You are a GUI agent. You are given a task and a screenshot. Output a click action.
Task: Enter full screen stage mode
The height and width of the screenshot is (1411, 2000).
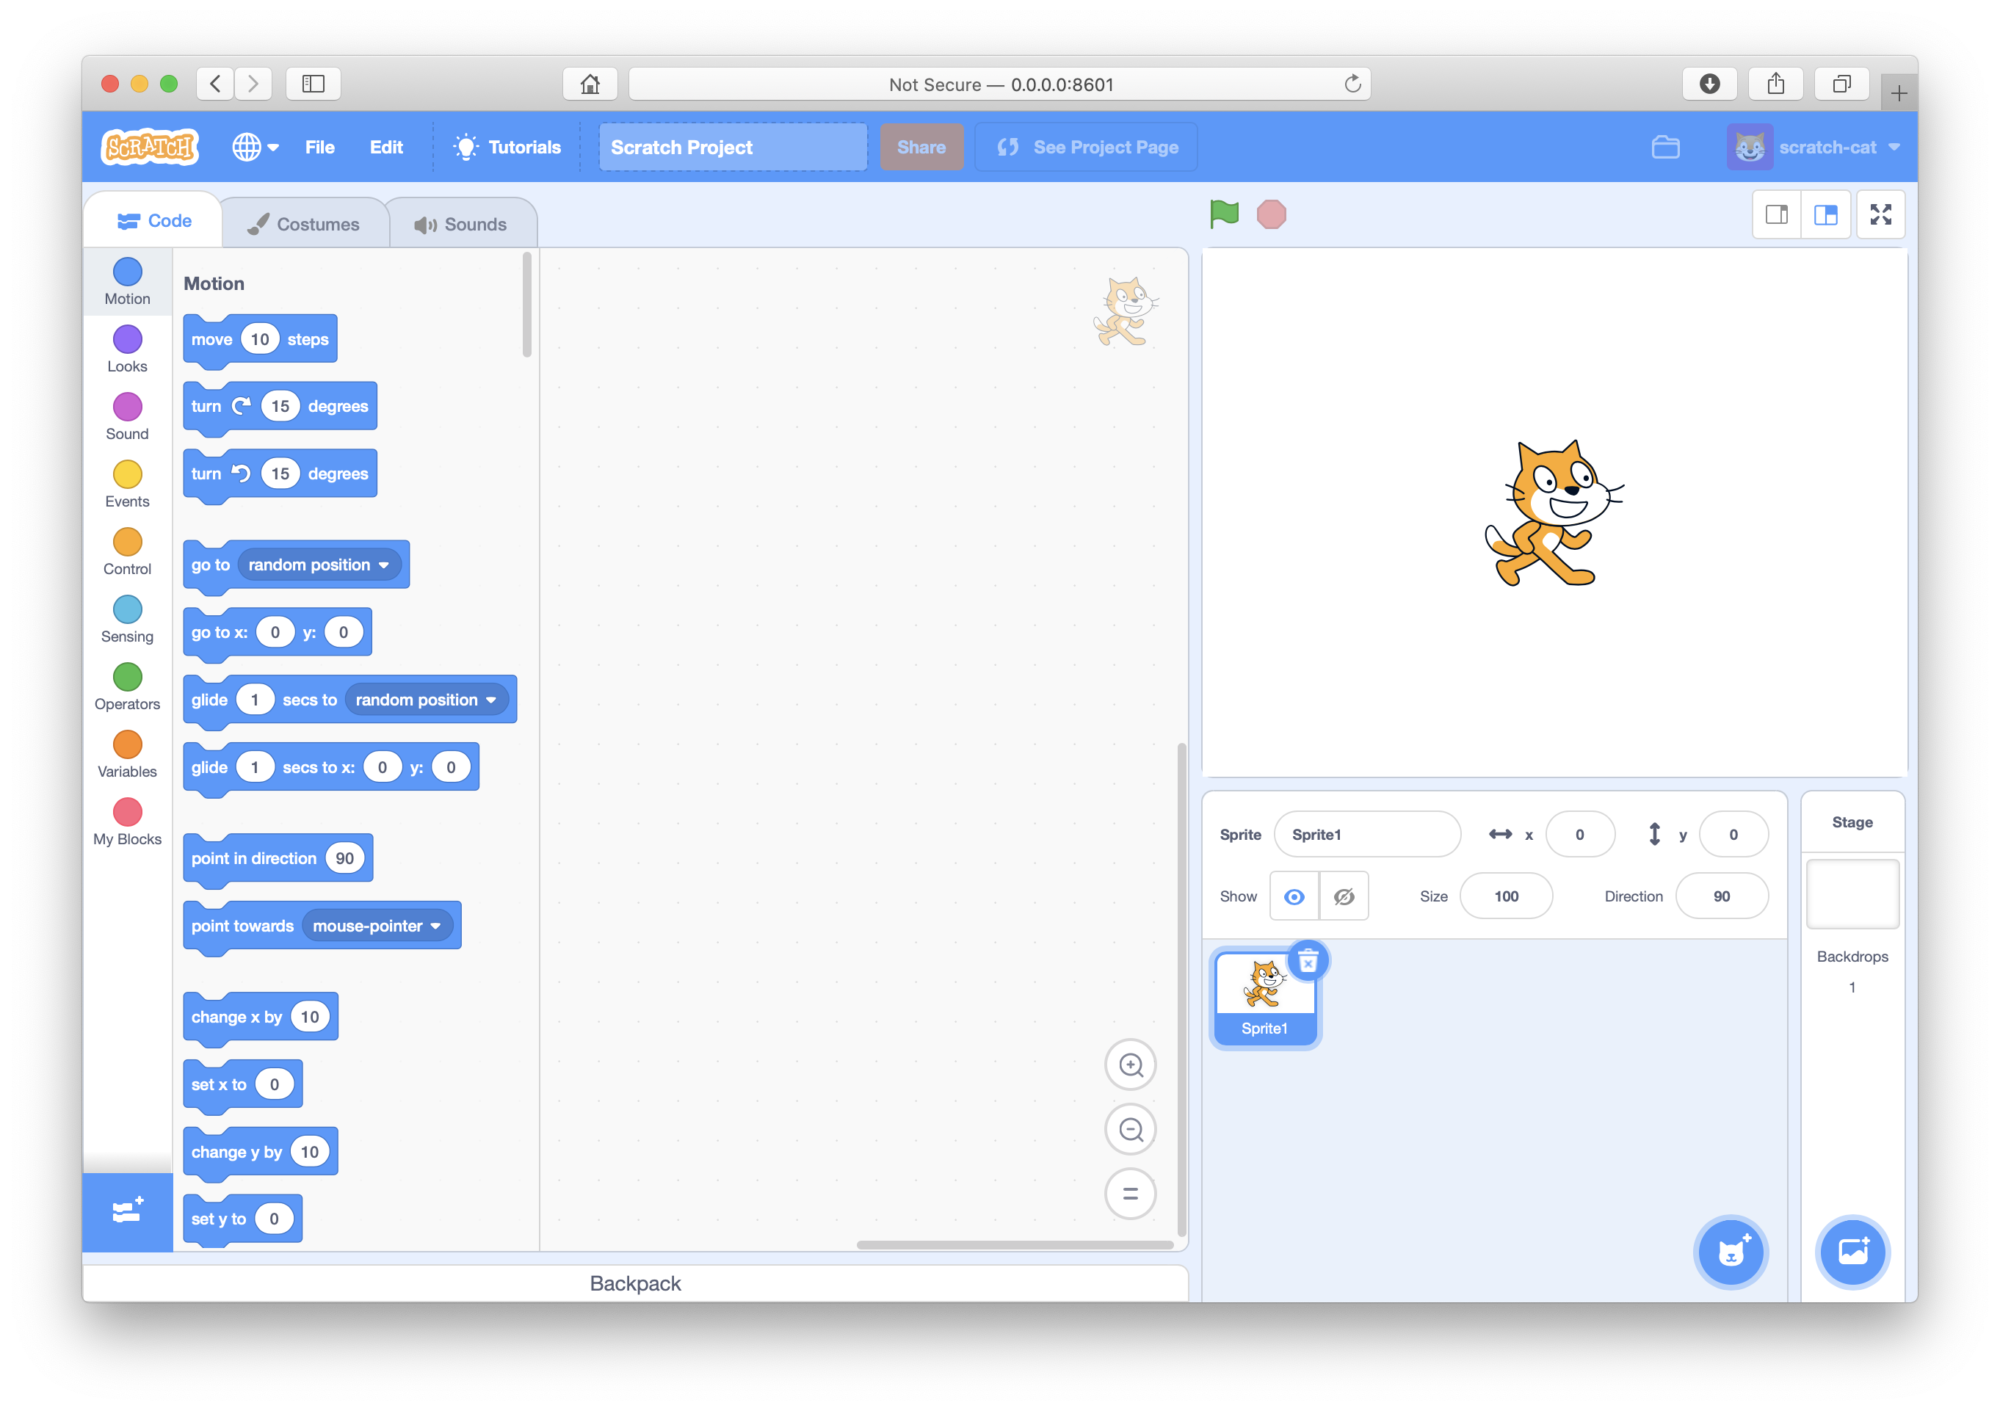(1880, 214)
